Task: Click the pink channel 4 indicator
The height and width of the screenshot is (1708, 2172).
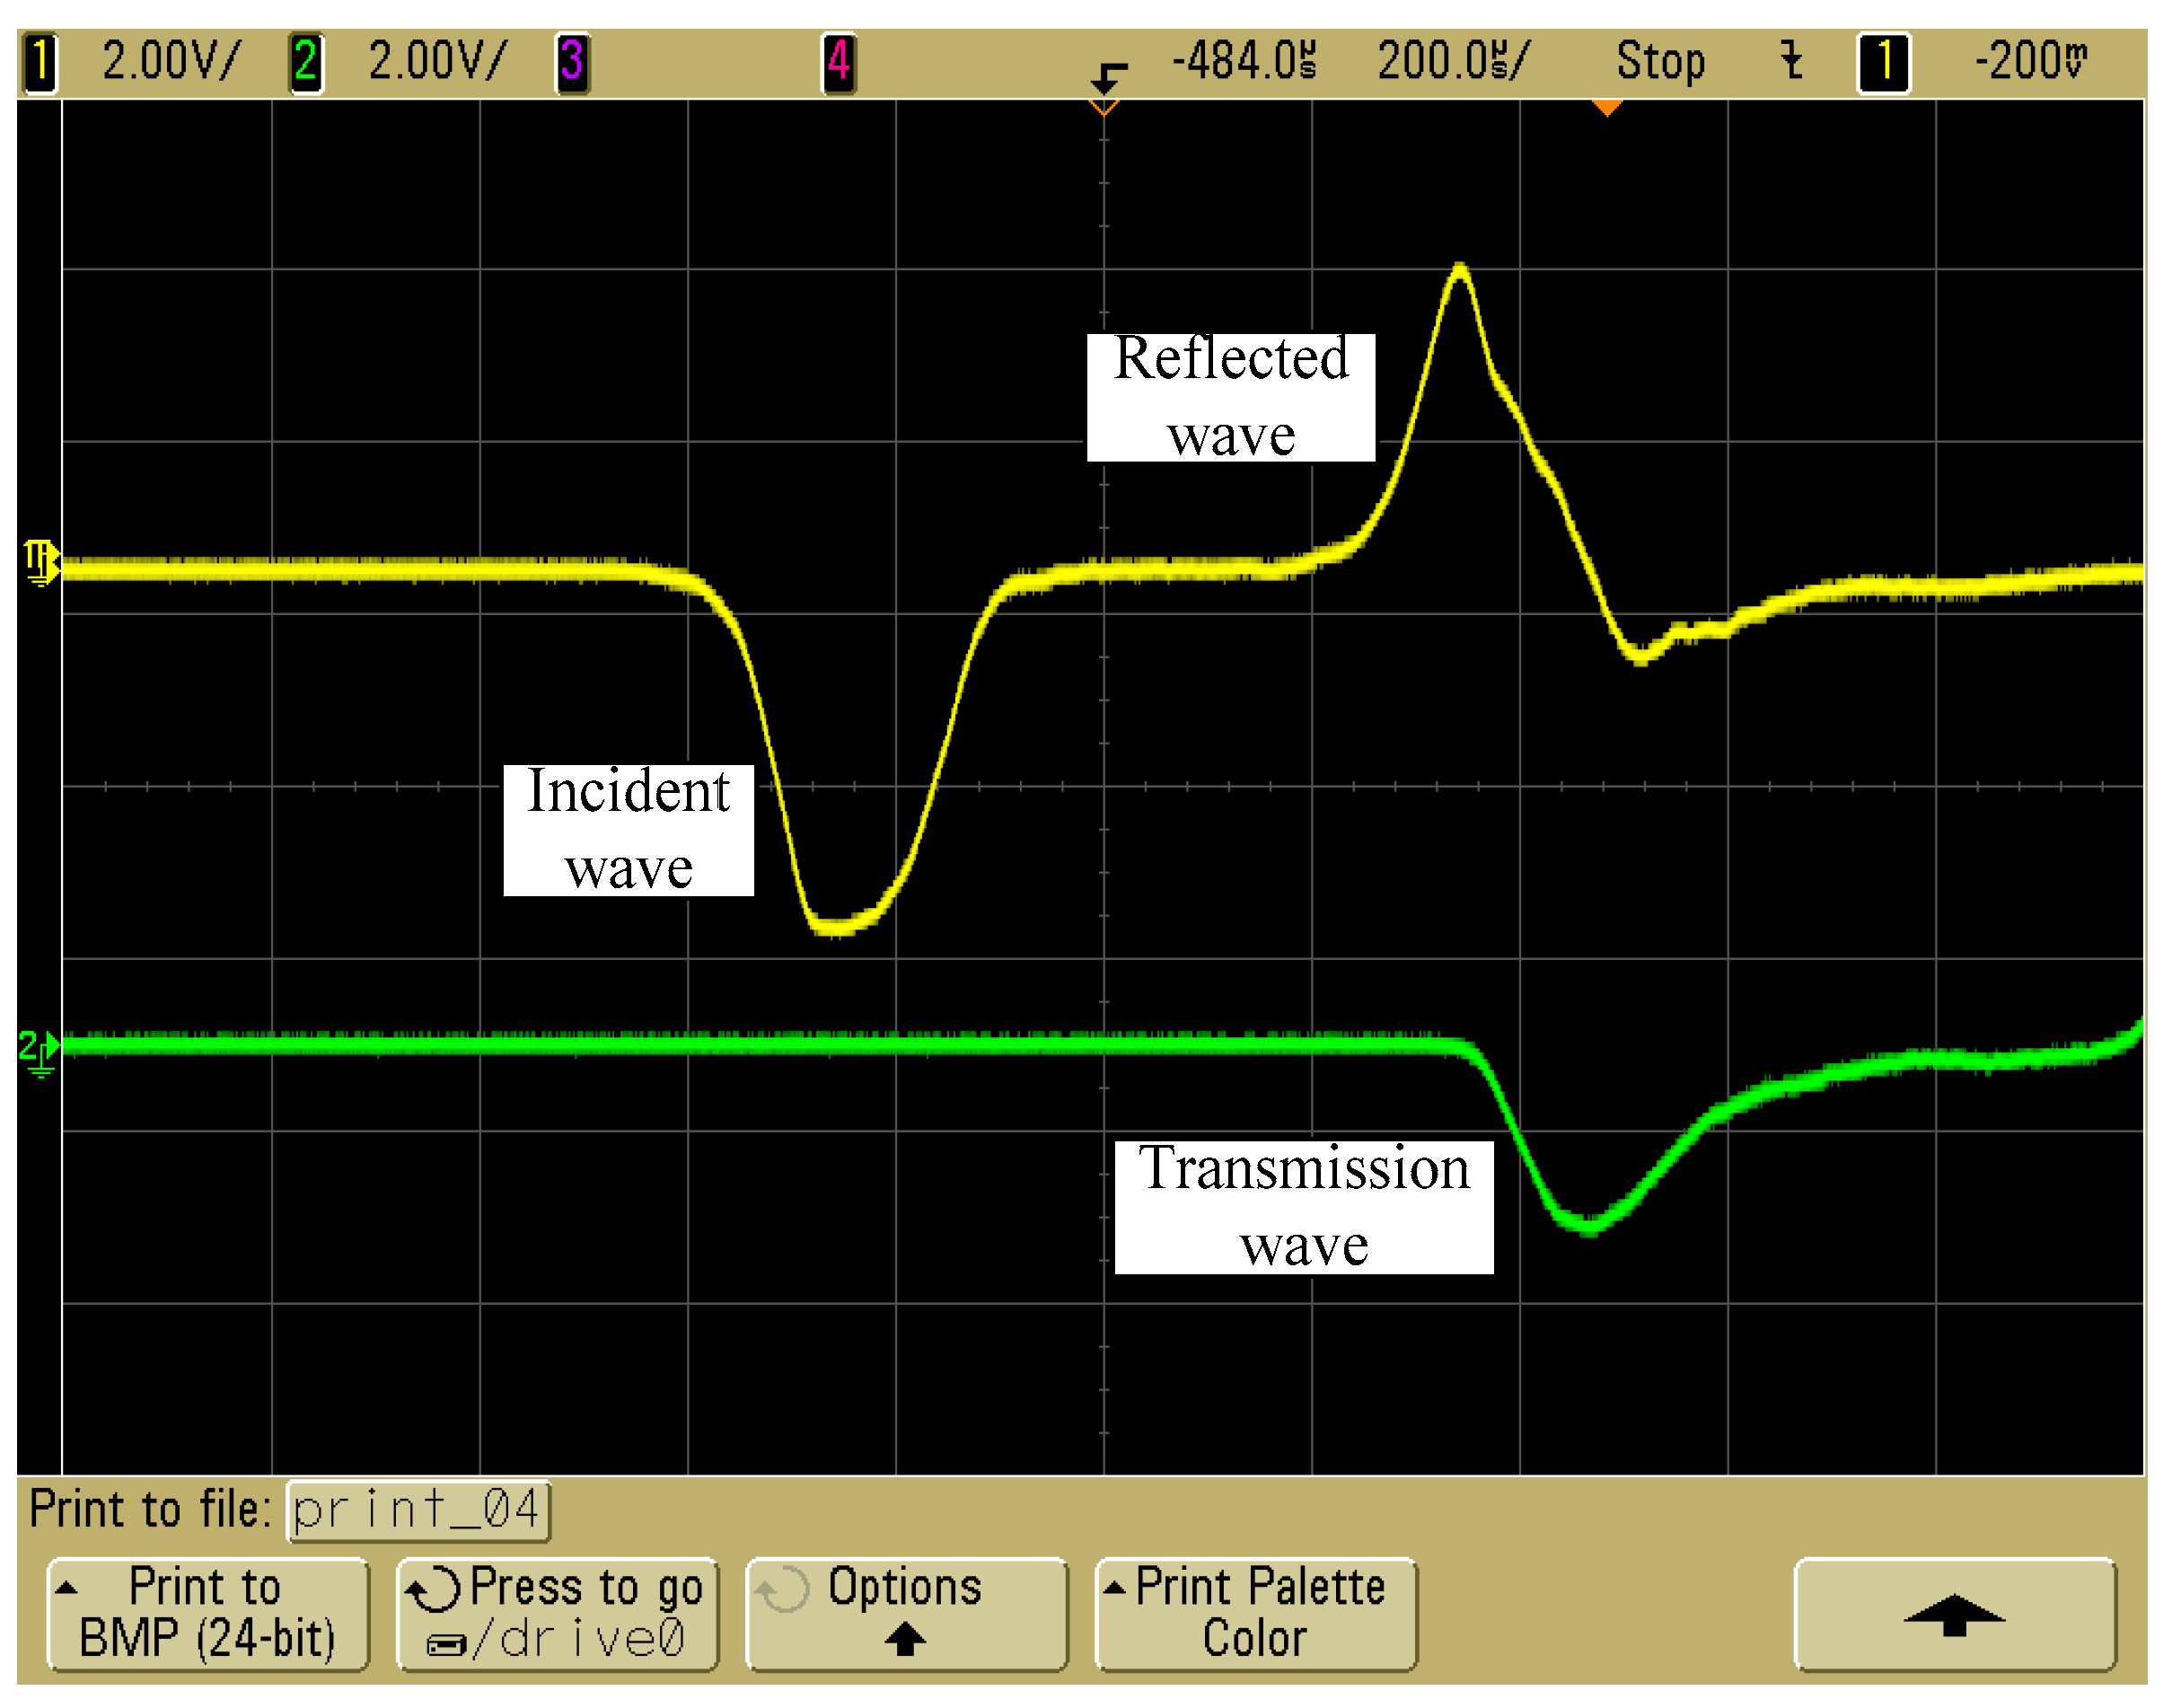Action: click(x=838, y=62)
